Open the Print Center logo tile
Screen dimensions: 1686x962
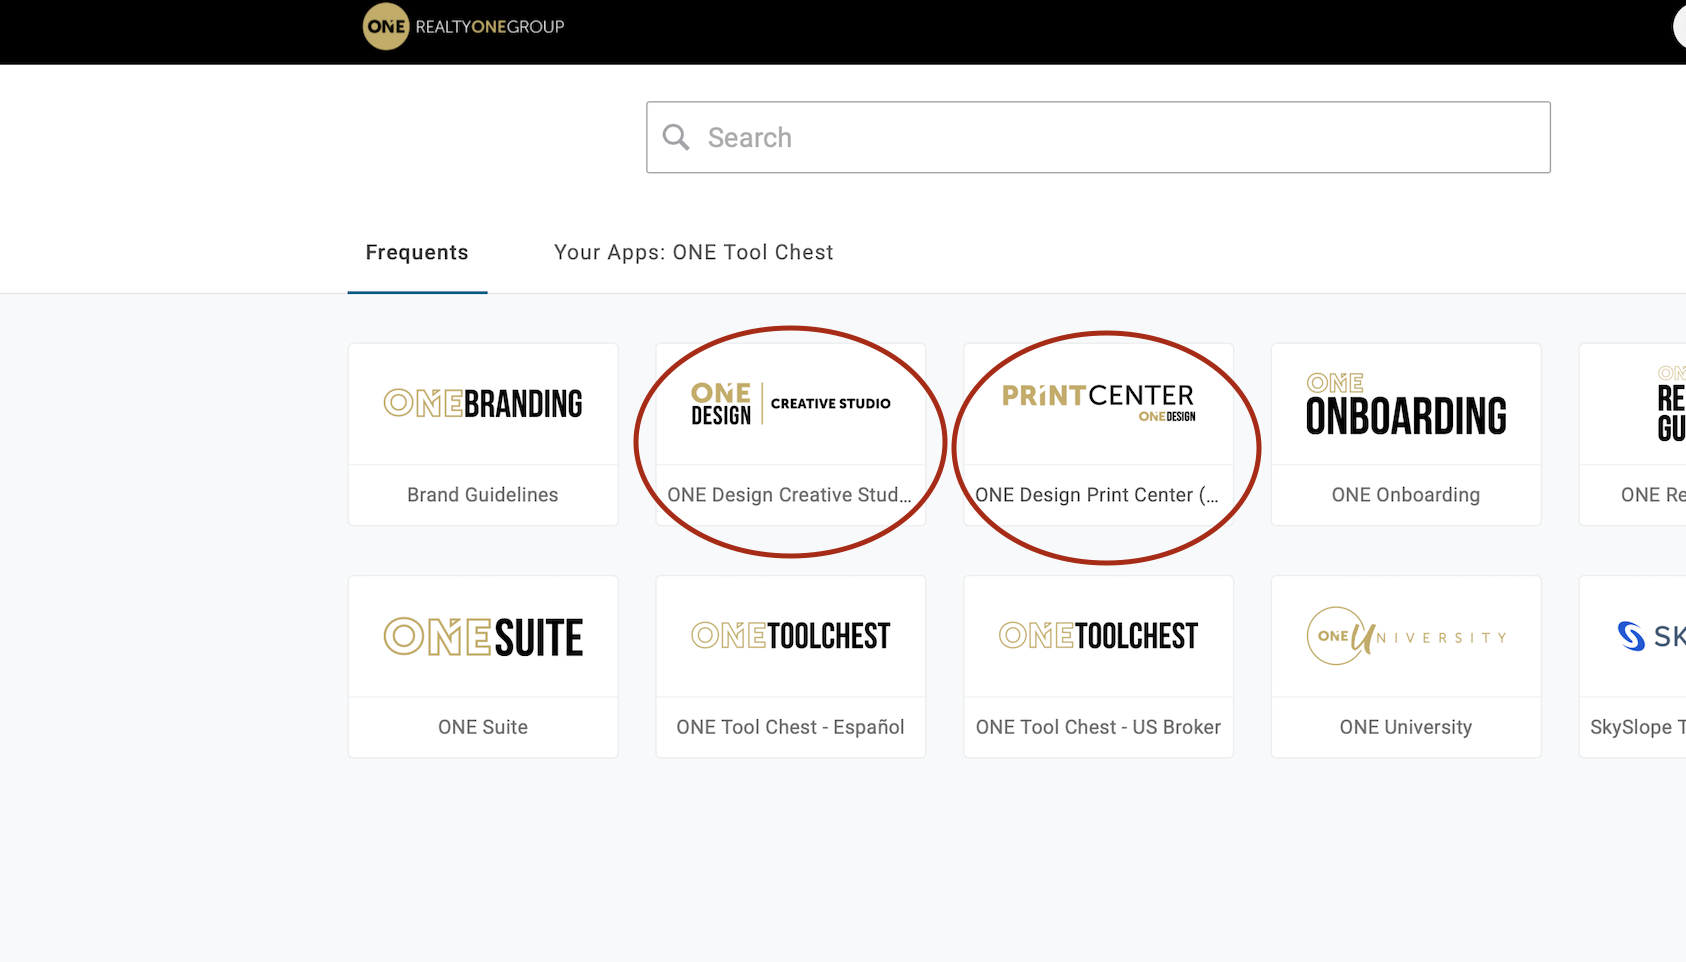[x=1098, y=403]
